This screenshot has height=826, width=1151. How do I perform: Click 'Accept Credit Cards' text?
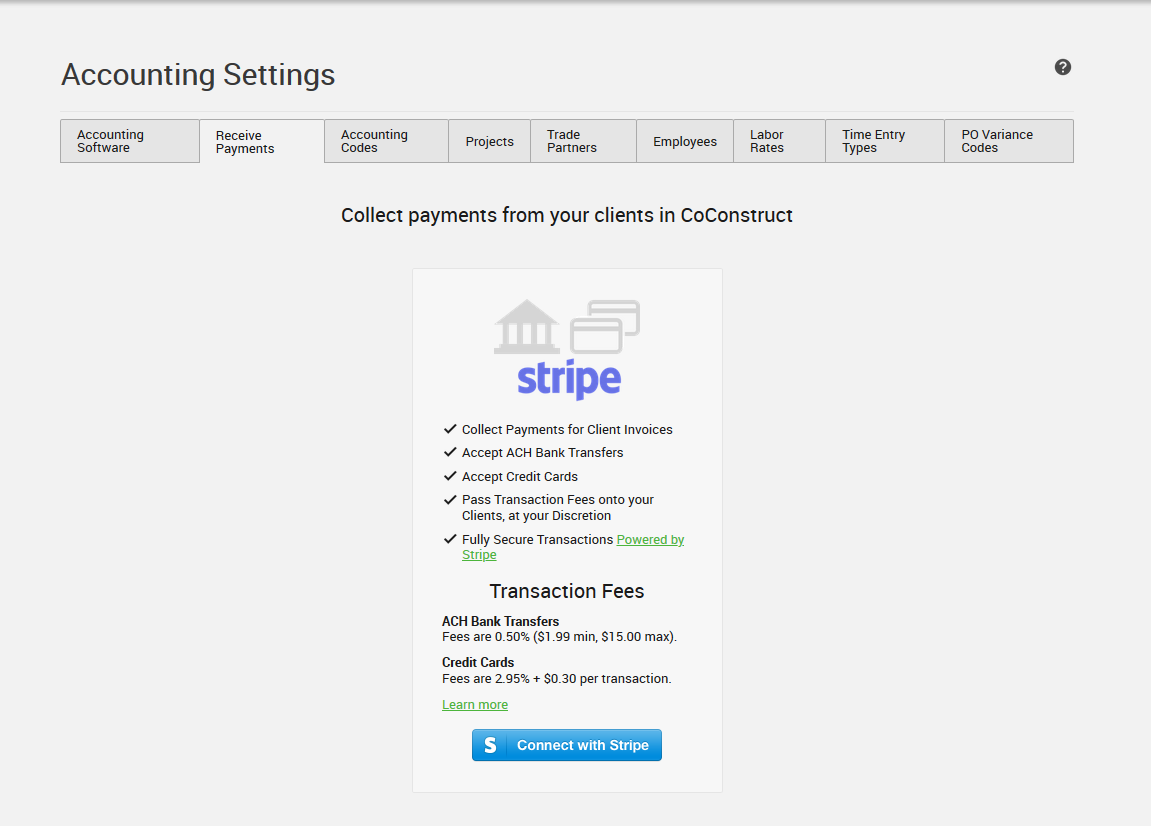coord(520,477)
